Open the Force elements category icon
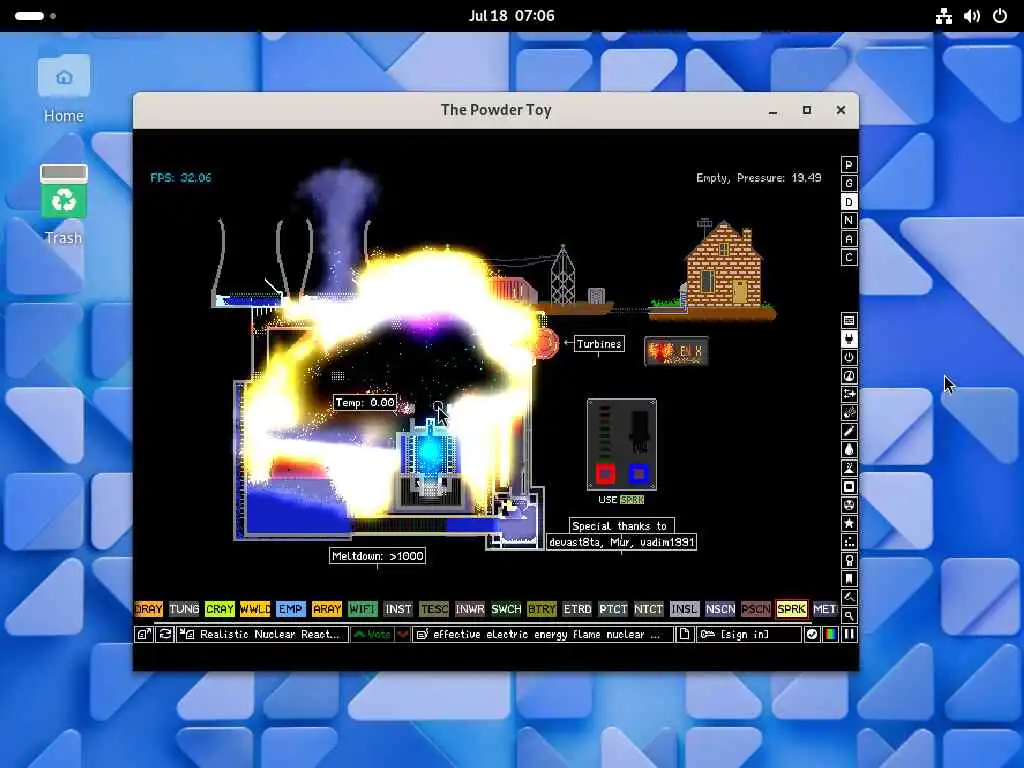The image size is (1024, 768). [849, 394]
